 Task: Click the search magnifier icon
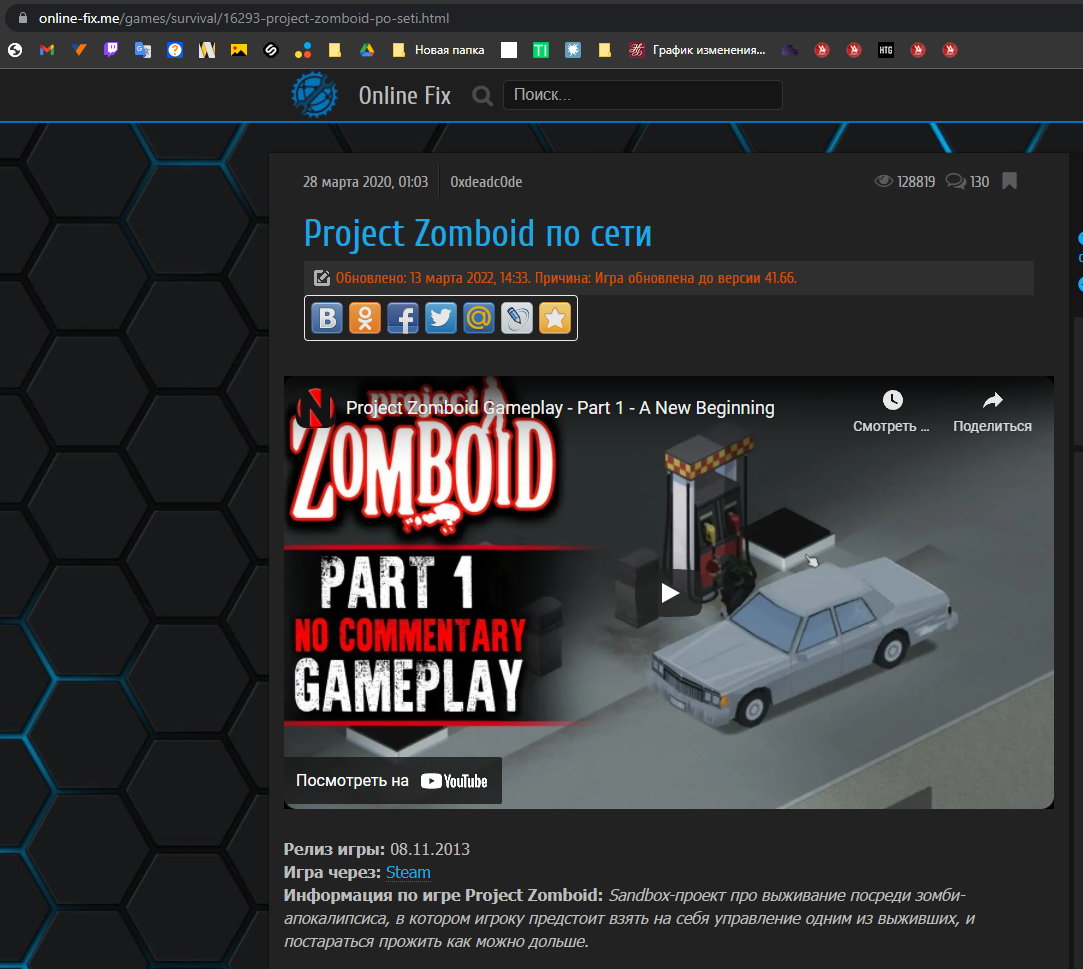tap(482, 95)
